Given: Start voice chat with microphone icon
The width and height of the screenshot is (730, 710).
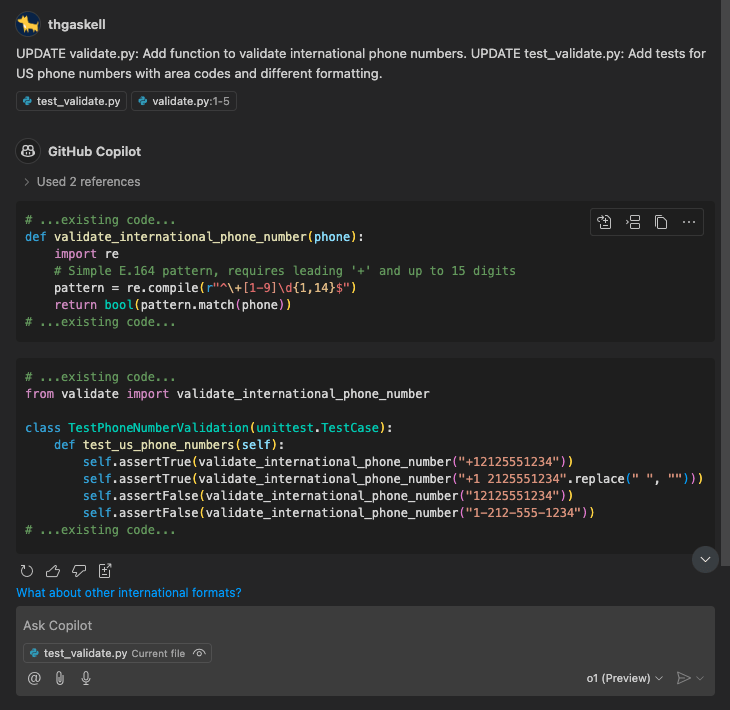Looking at the screenshot, I should 86,678.
